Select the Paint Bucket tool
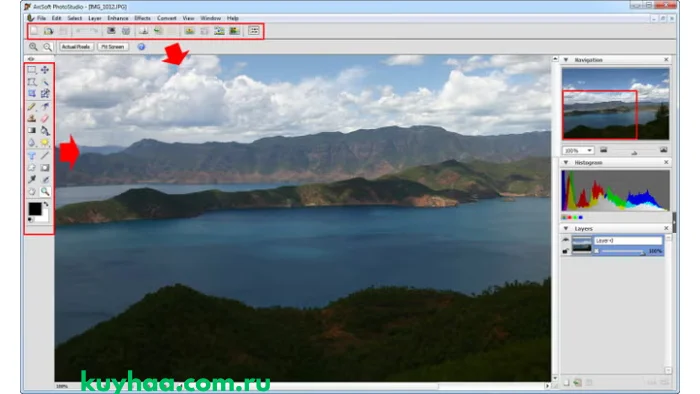 click(x=45, y=131)
